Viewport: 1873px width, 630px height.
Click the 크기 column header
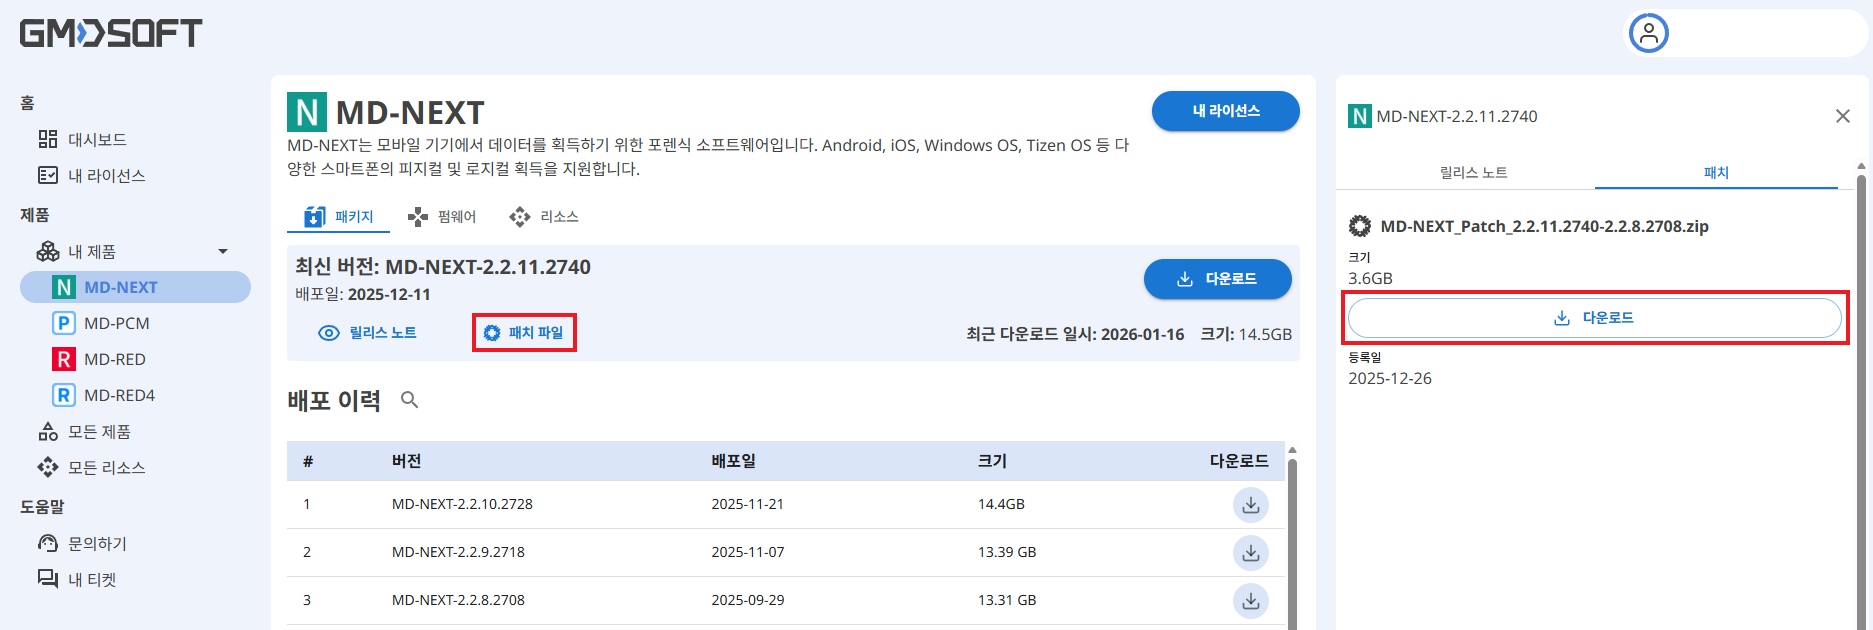(992, 461)
